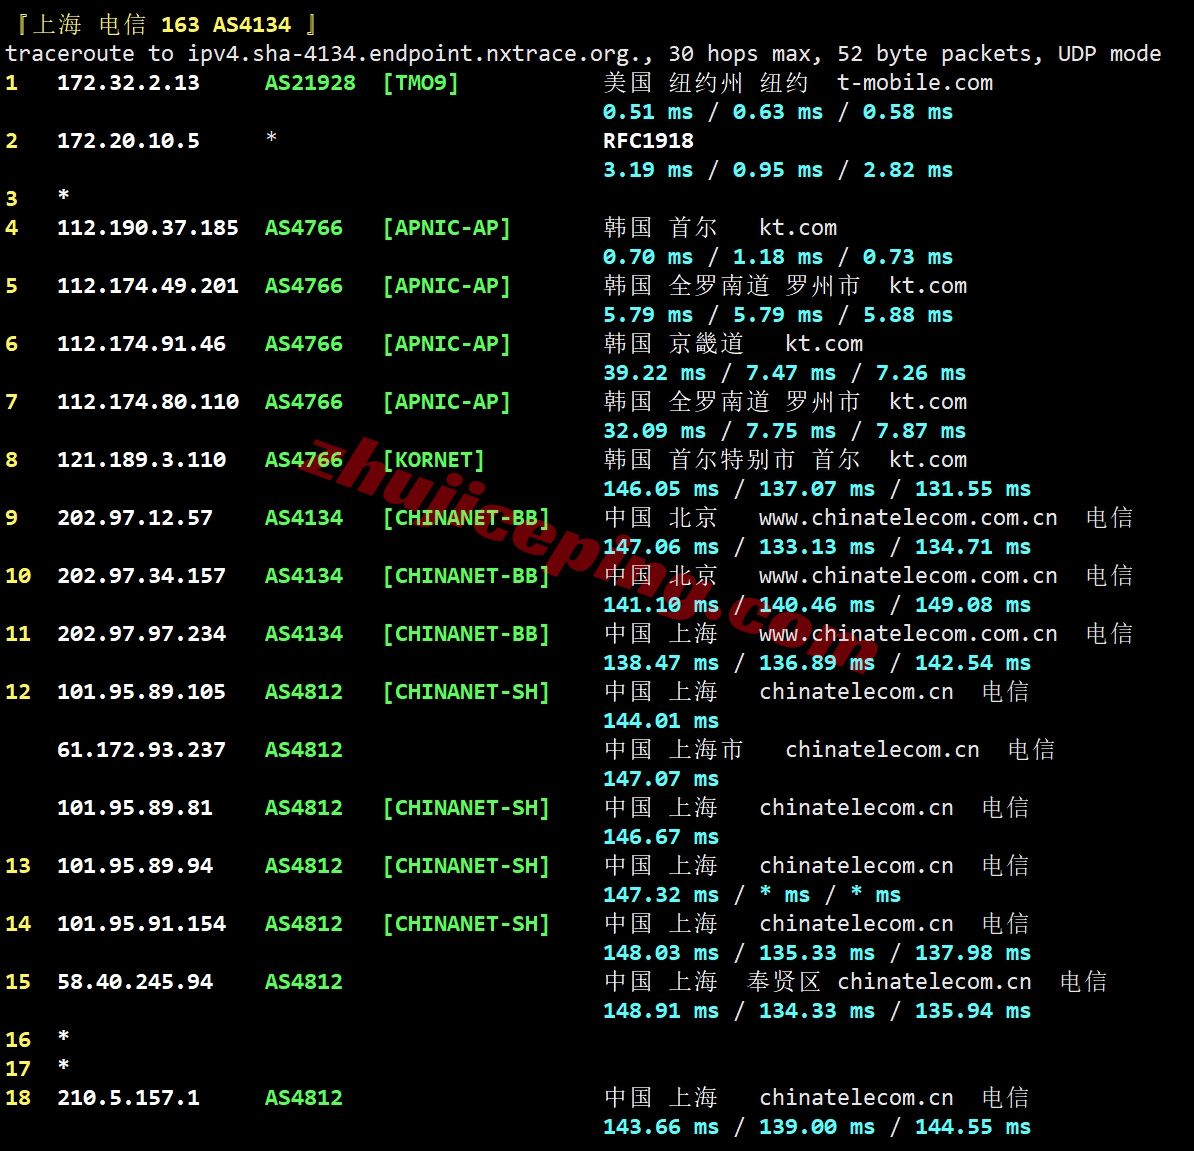
Task: Select IP address 101.95.89.94
Action: [135, 866]
